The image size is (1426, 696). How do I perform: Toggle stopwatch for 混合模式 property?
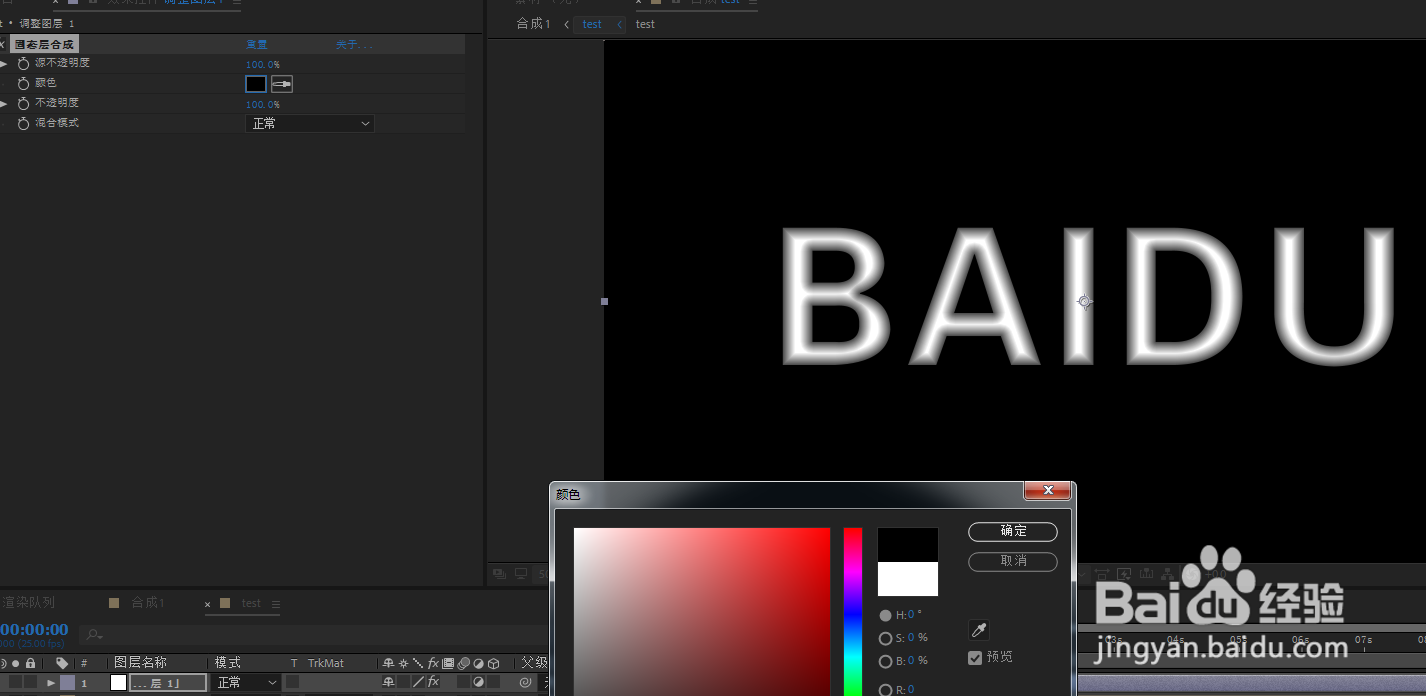[x=24, y=123]
